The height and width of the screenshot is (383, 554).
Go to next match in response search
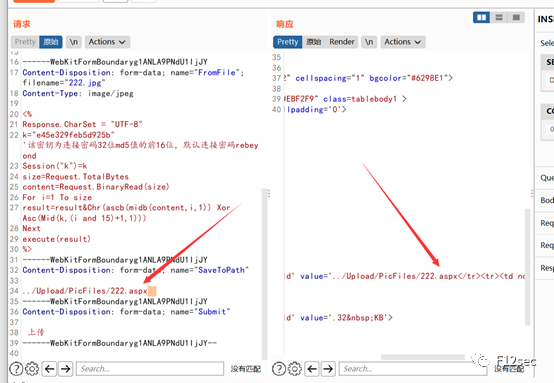pyautogui.click(x=328, y=369)
